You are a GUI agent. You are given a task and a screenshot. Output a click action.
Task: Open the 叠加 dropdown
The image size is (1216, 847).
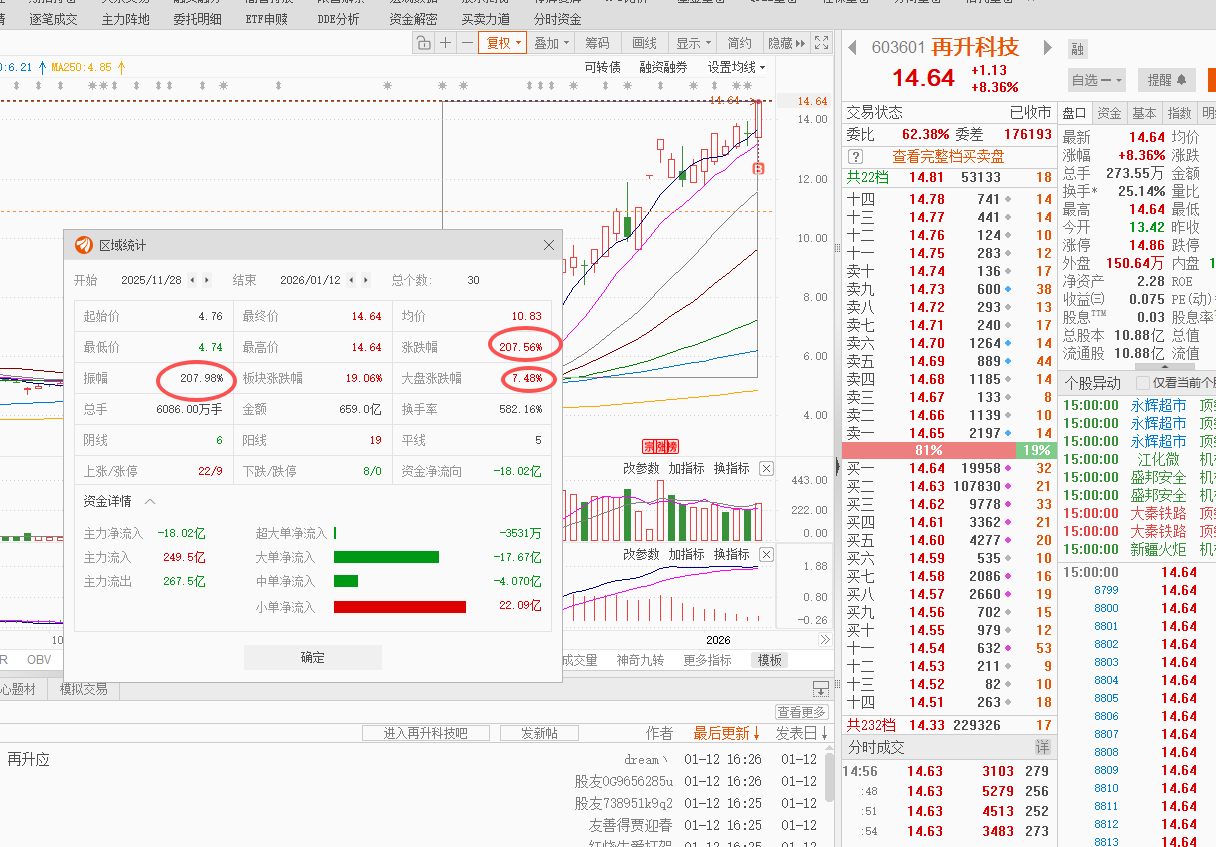pos(551,43)
